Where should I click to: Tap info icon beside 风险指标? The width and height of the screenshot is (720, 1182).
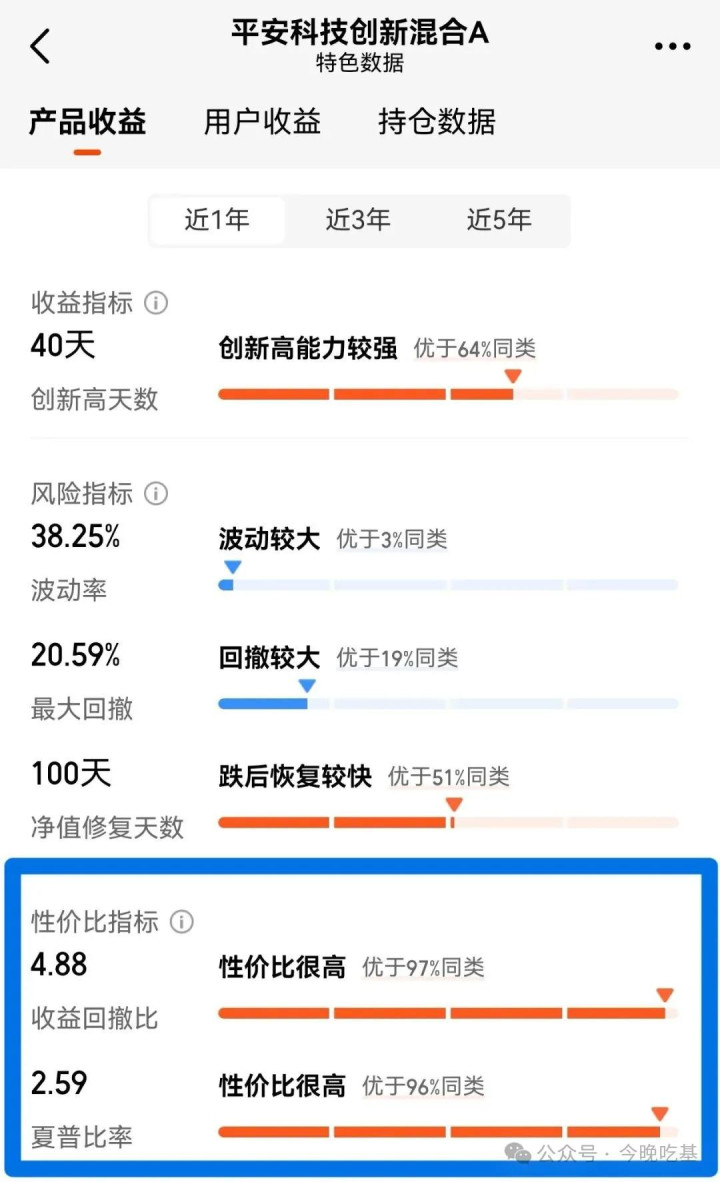(x=156, y=493)
